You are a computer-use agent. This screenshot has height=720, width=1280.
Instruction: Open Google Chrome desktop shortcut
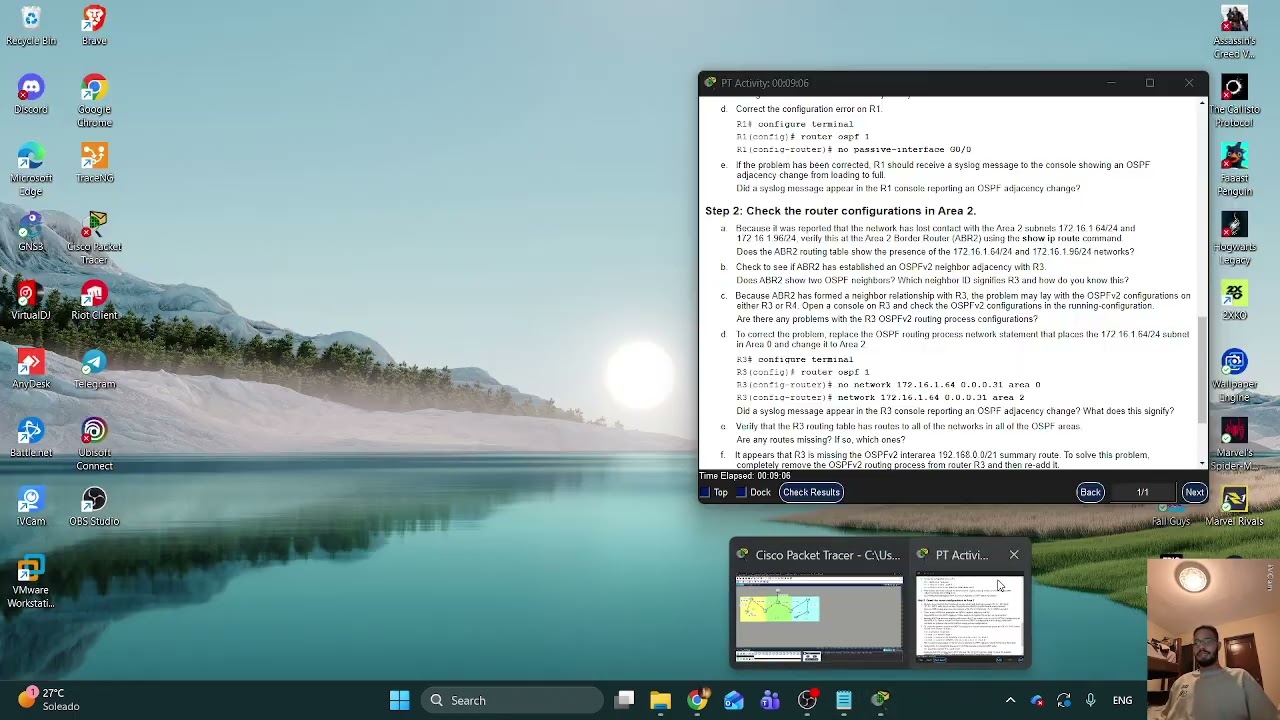(94, 102)
